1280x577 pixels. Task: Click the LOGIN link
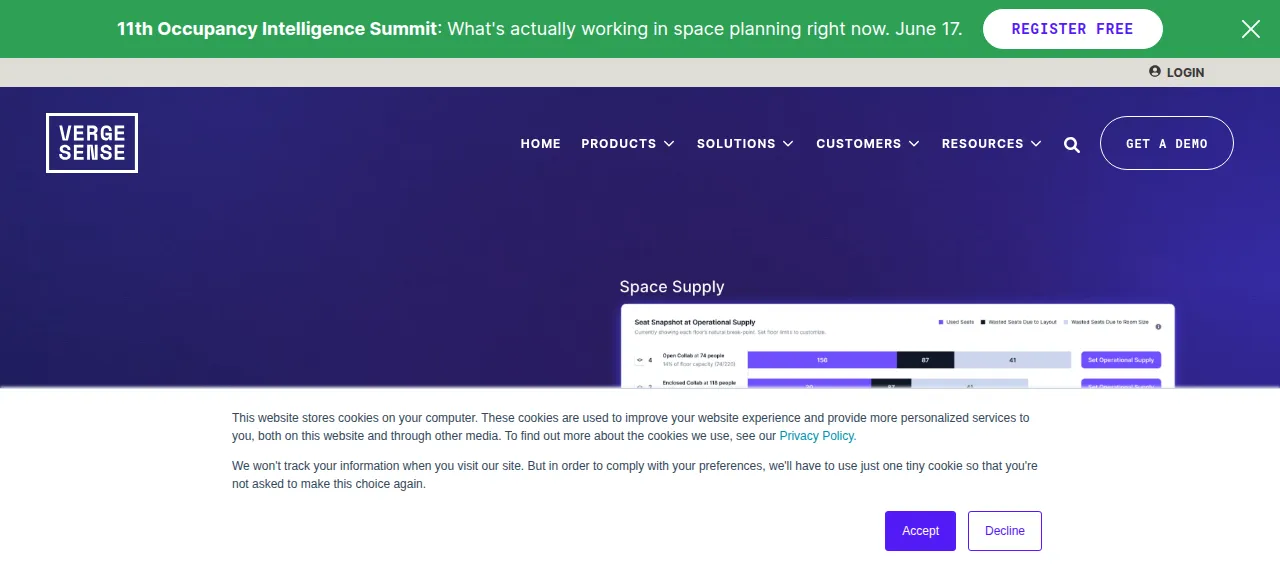1185,72
